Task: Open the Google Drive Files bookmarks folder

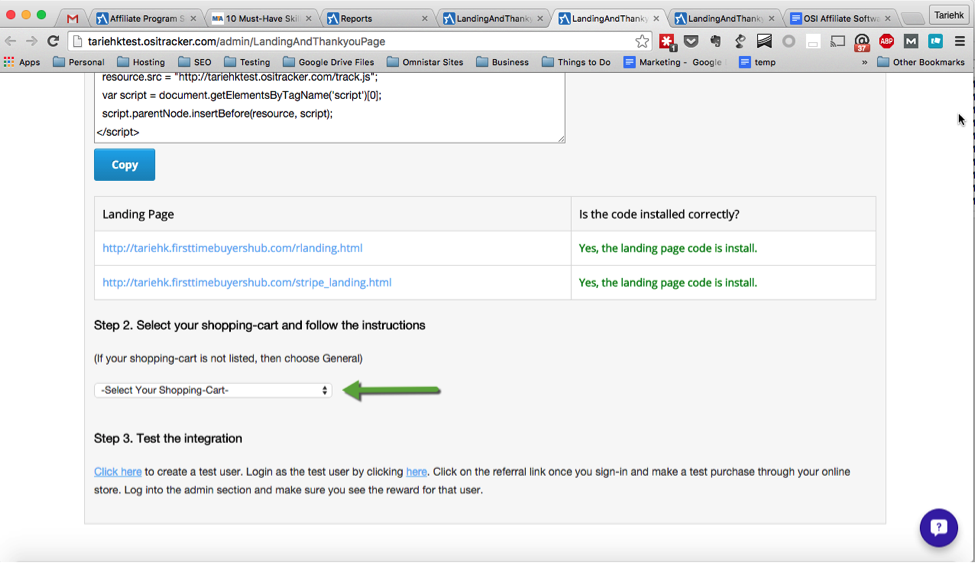Action: click(328, 62)
